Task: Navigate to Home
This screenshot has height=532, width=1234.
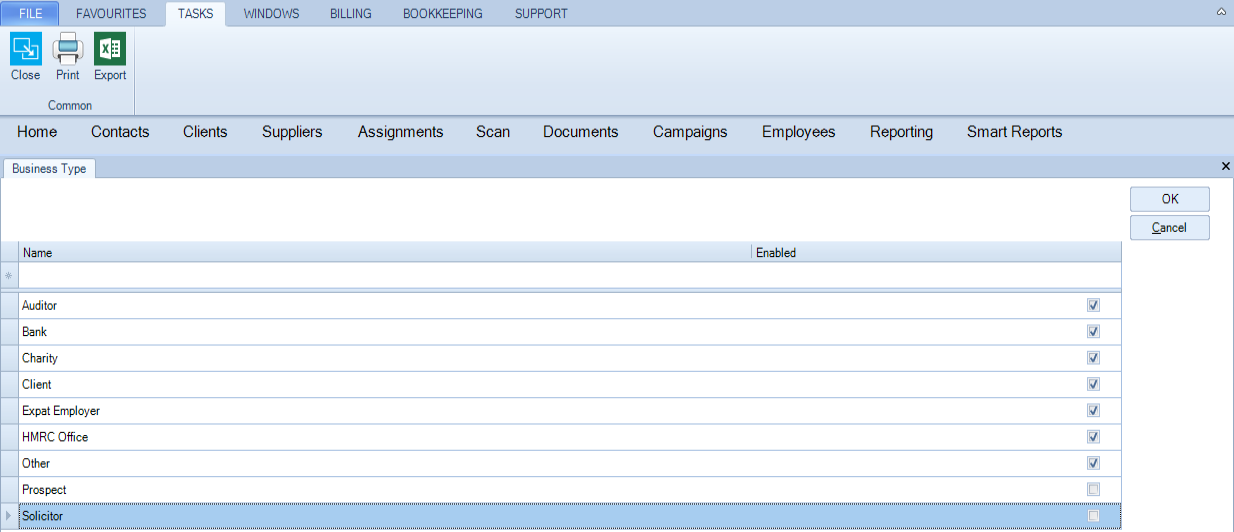Action: click(37, 132)
